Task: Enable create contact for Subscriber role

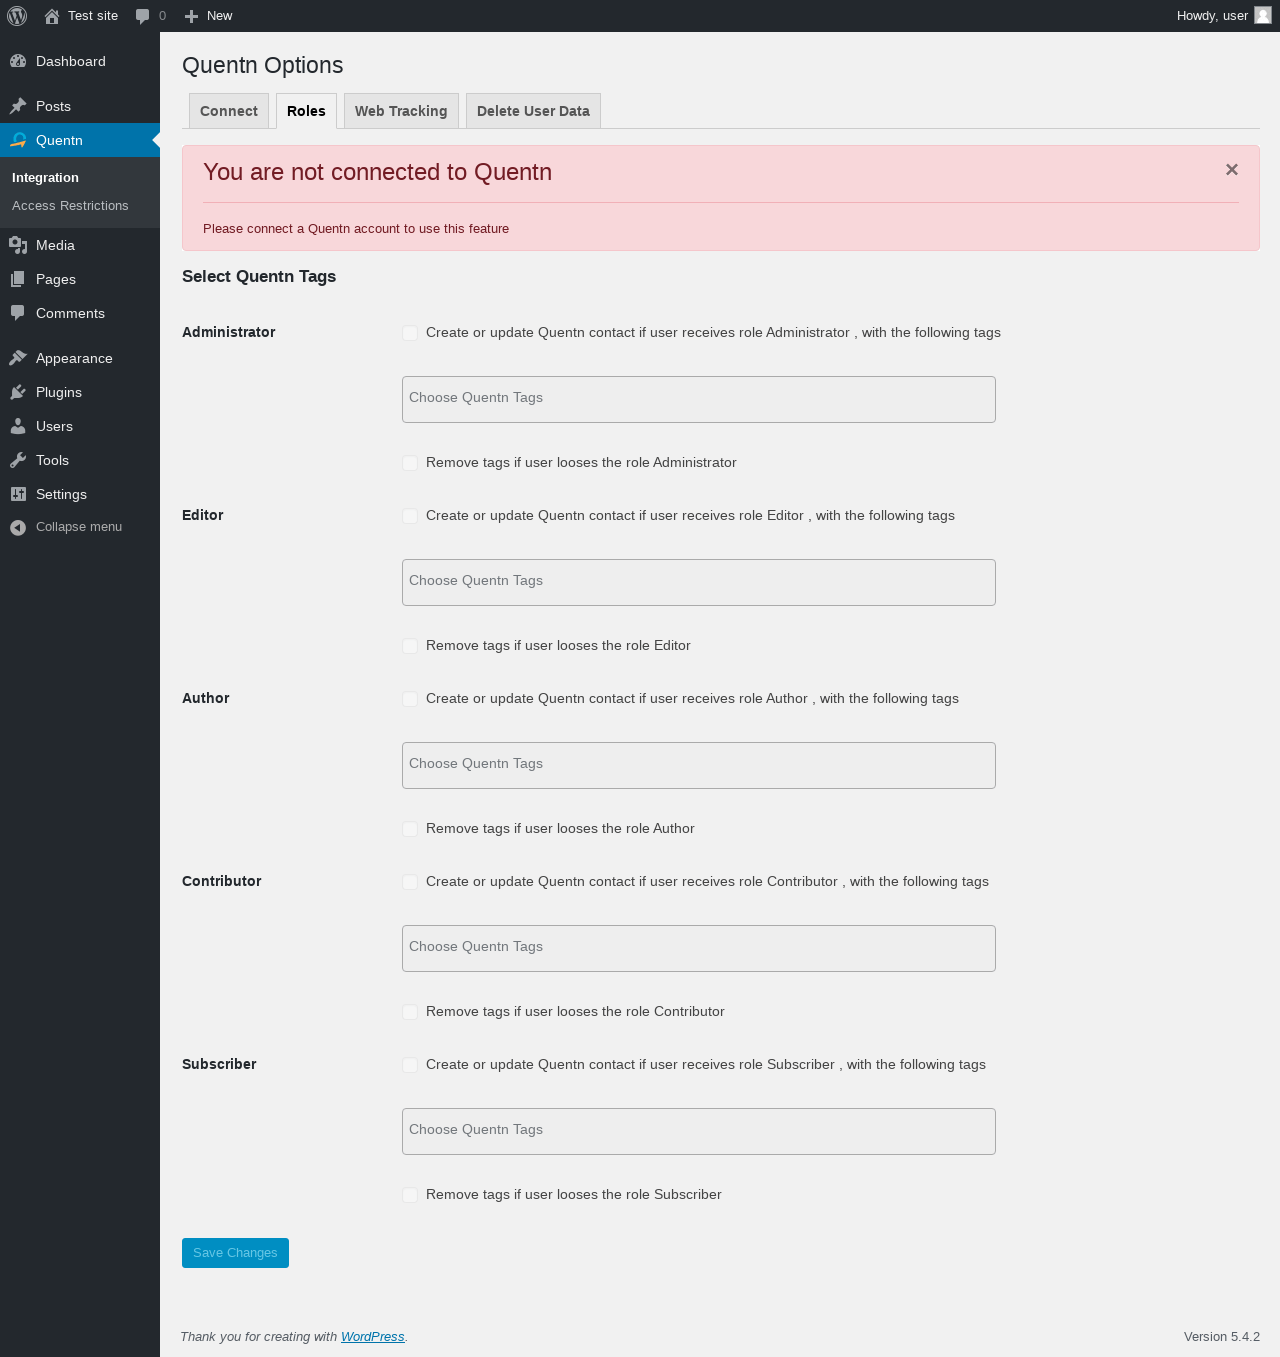Action: [x=410, y=1065]
